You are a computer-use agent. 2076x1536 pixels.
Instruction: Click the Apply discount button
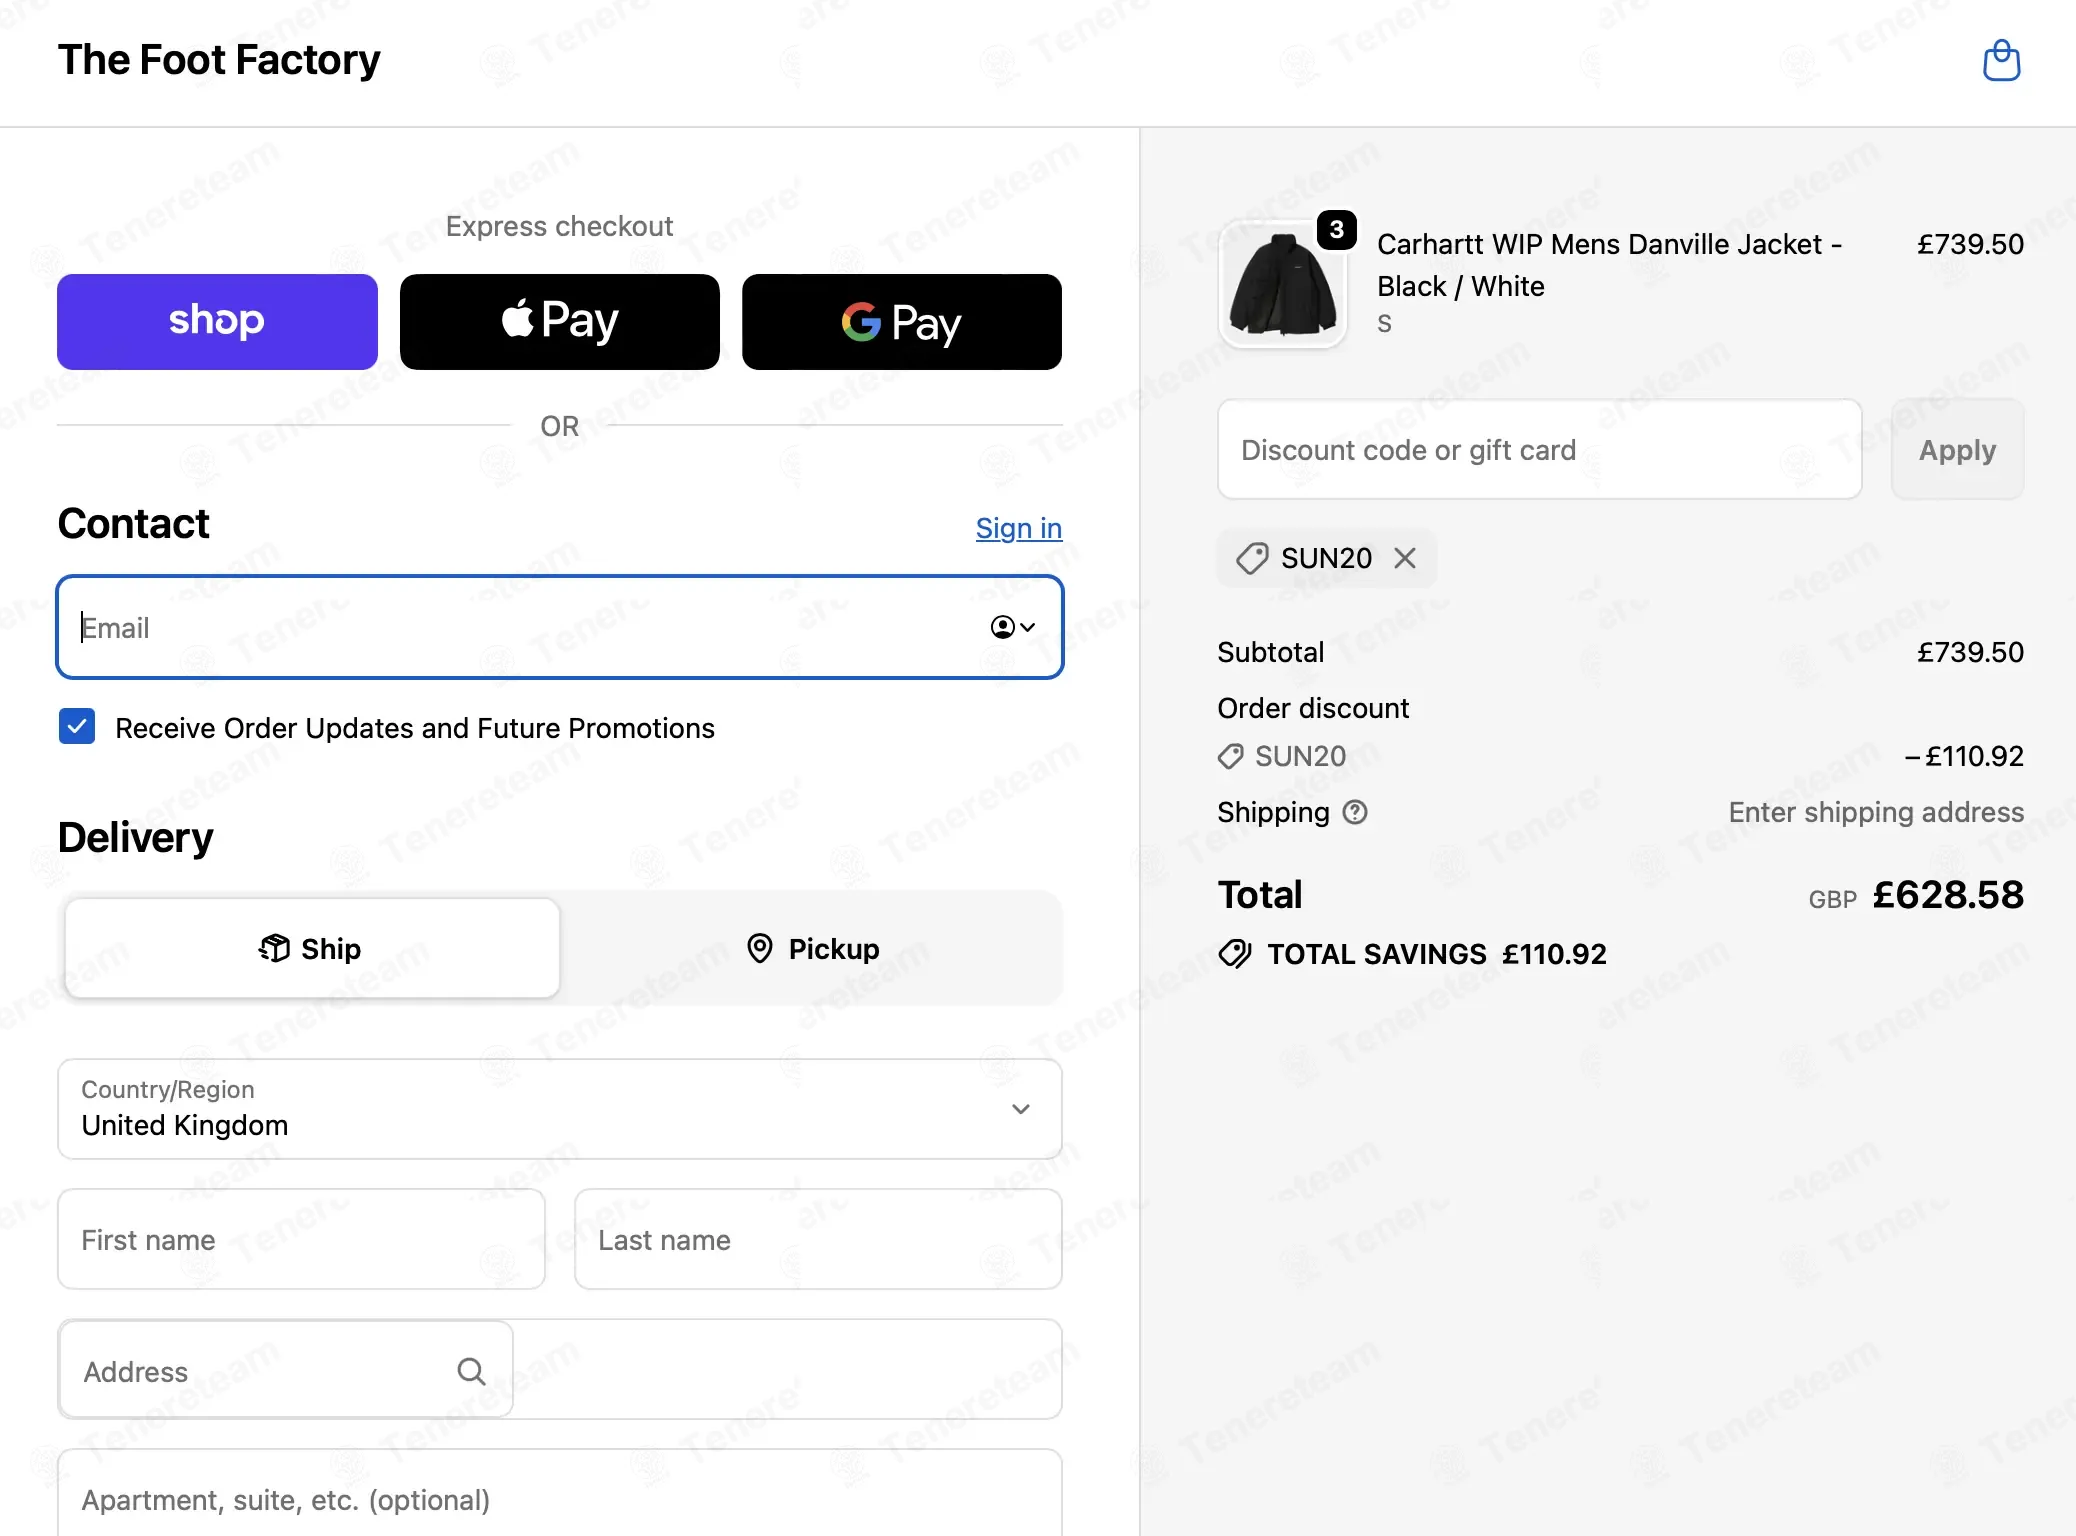(x=1957, y=450)
